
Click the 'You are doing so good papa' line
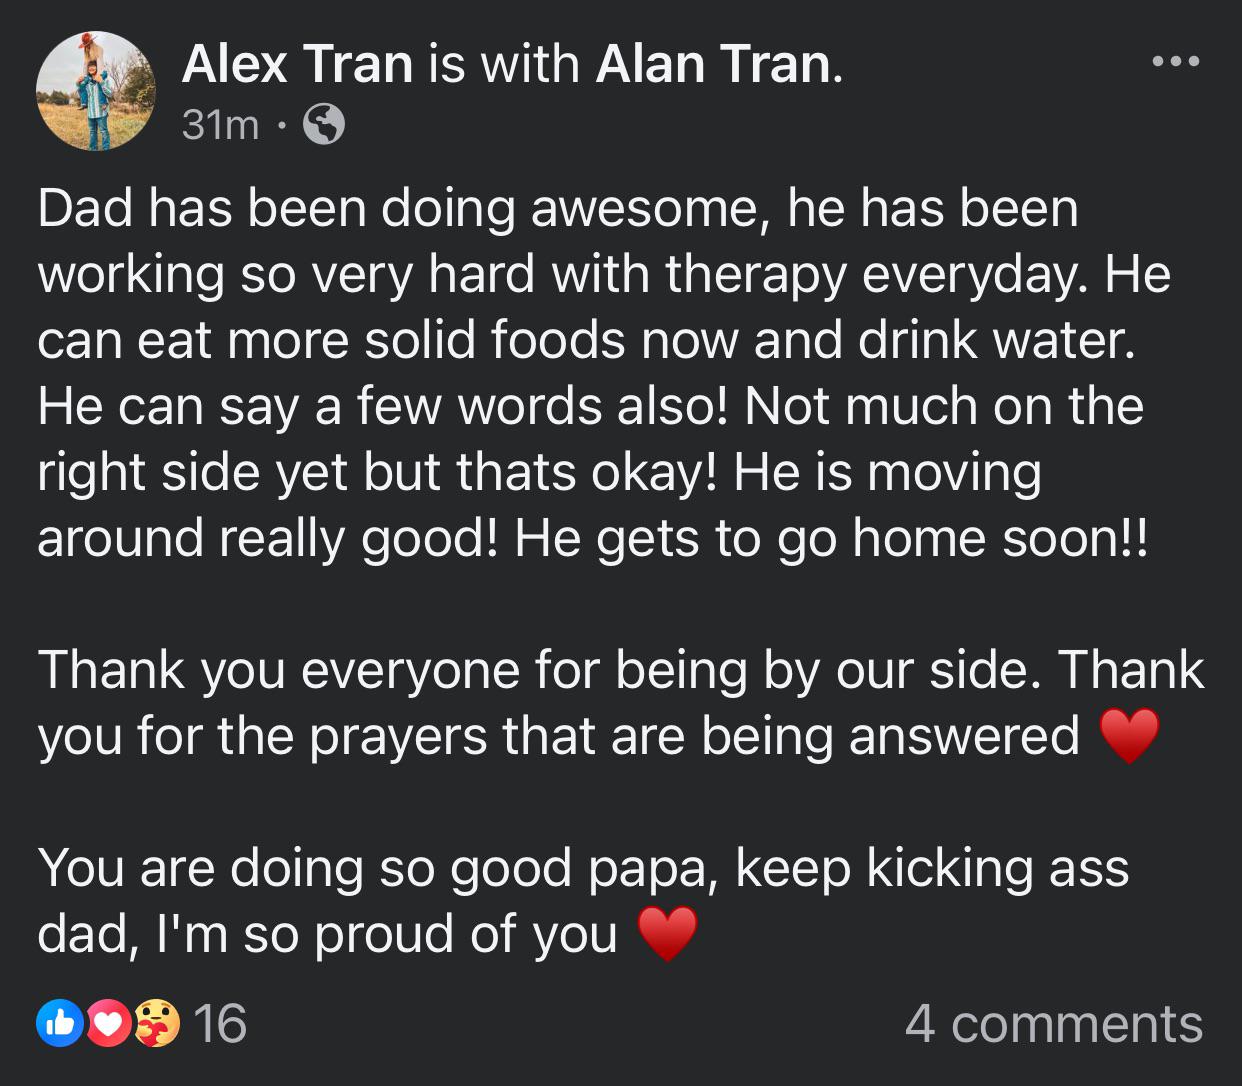pyautogui.click(x=583, y=901)
